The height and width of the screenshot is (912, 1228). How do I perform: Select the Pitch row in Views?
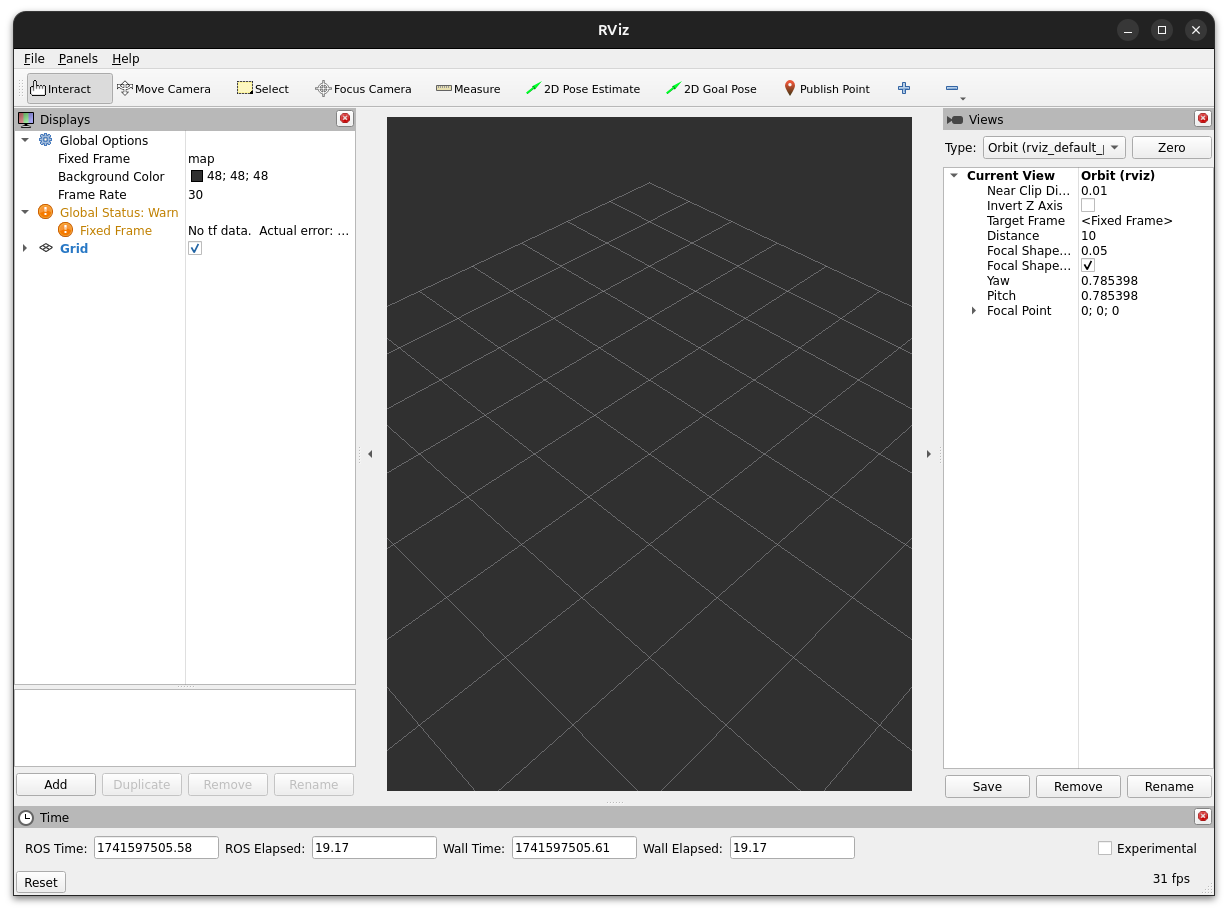coord(1078,296)
